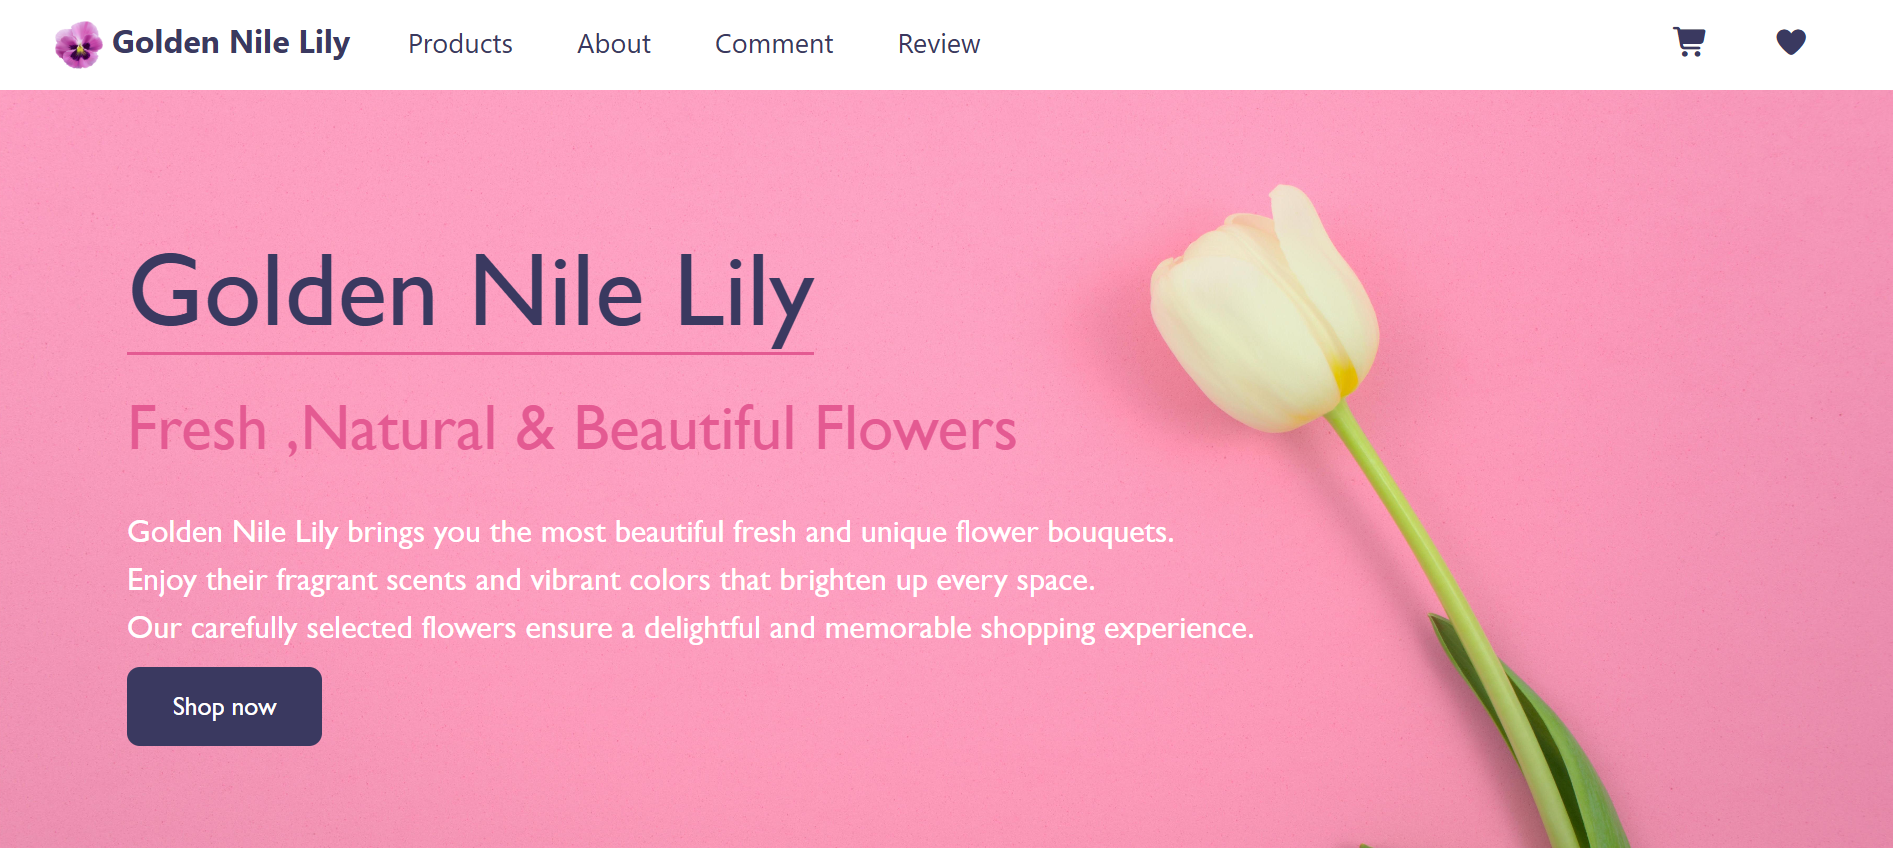Open the Comment section
The width and height of the screenshot is (1893, 848).
[773, 44]
